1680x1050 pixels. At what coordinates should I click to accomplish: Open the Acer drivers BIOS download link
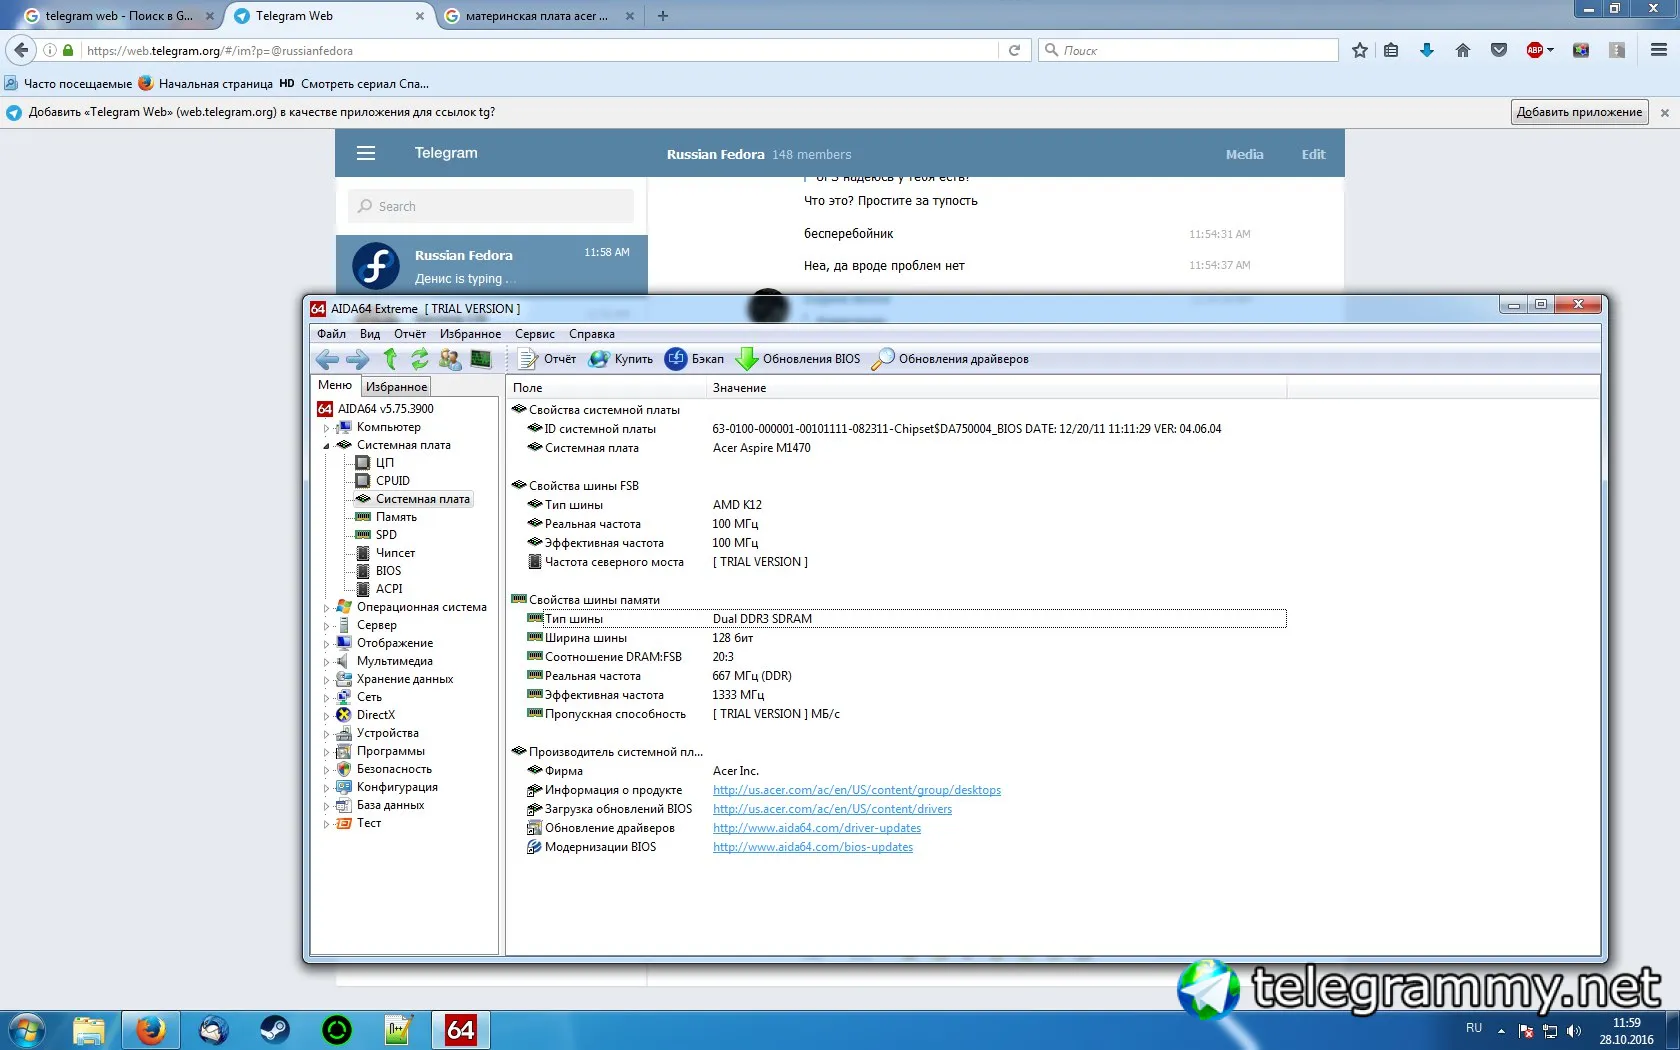pyautogui.click(x=832, y=809)
